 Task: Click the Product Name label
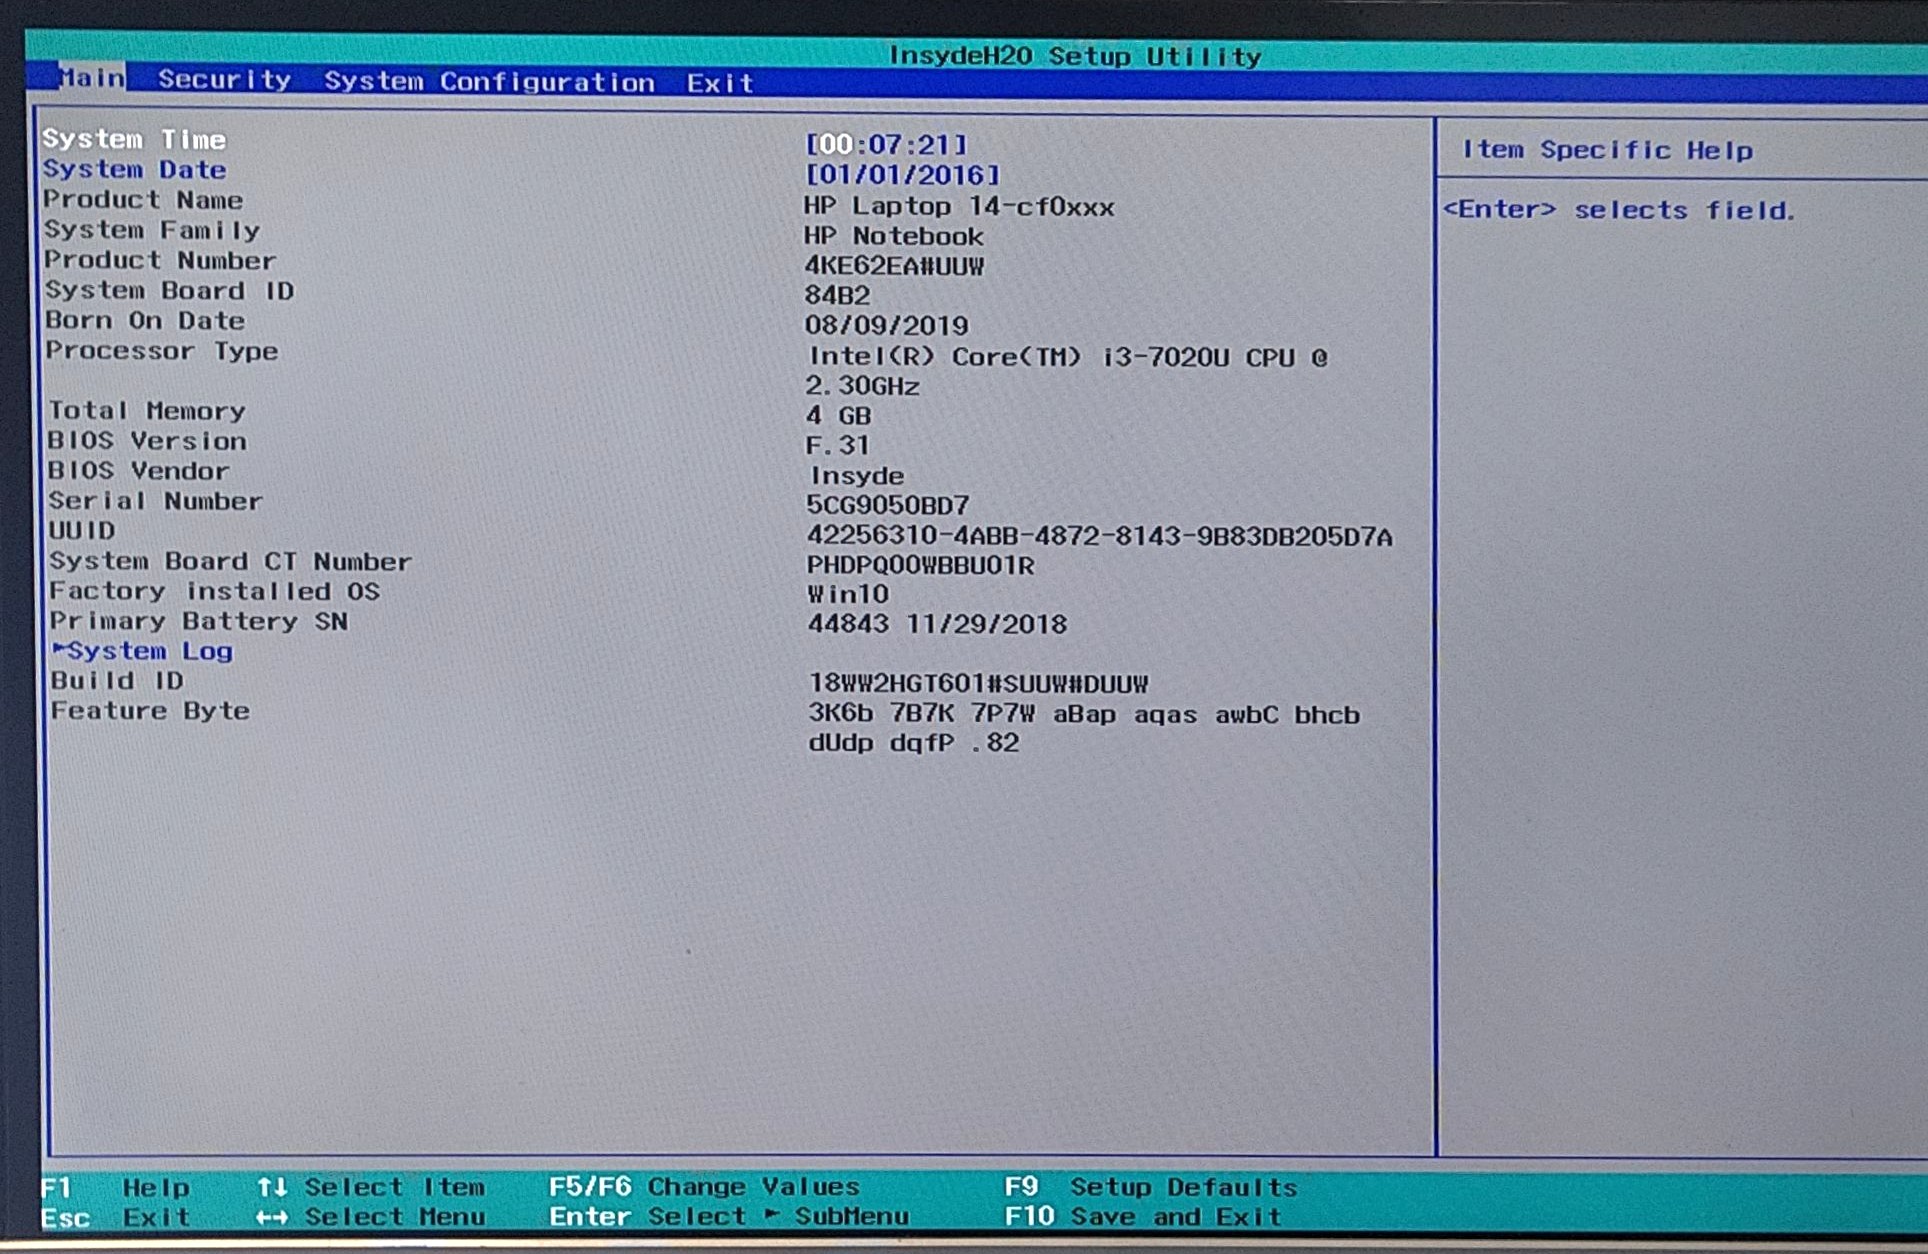tap(143, 200)
